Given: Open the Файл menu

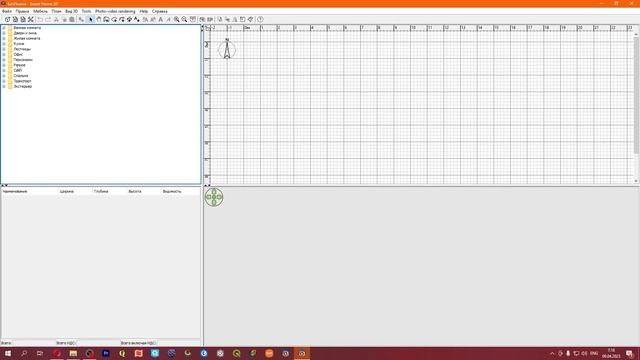Looking at the screenshot, I should tap(7, 11).
